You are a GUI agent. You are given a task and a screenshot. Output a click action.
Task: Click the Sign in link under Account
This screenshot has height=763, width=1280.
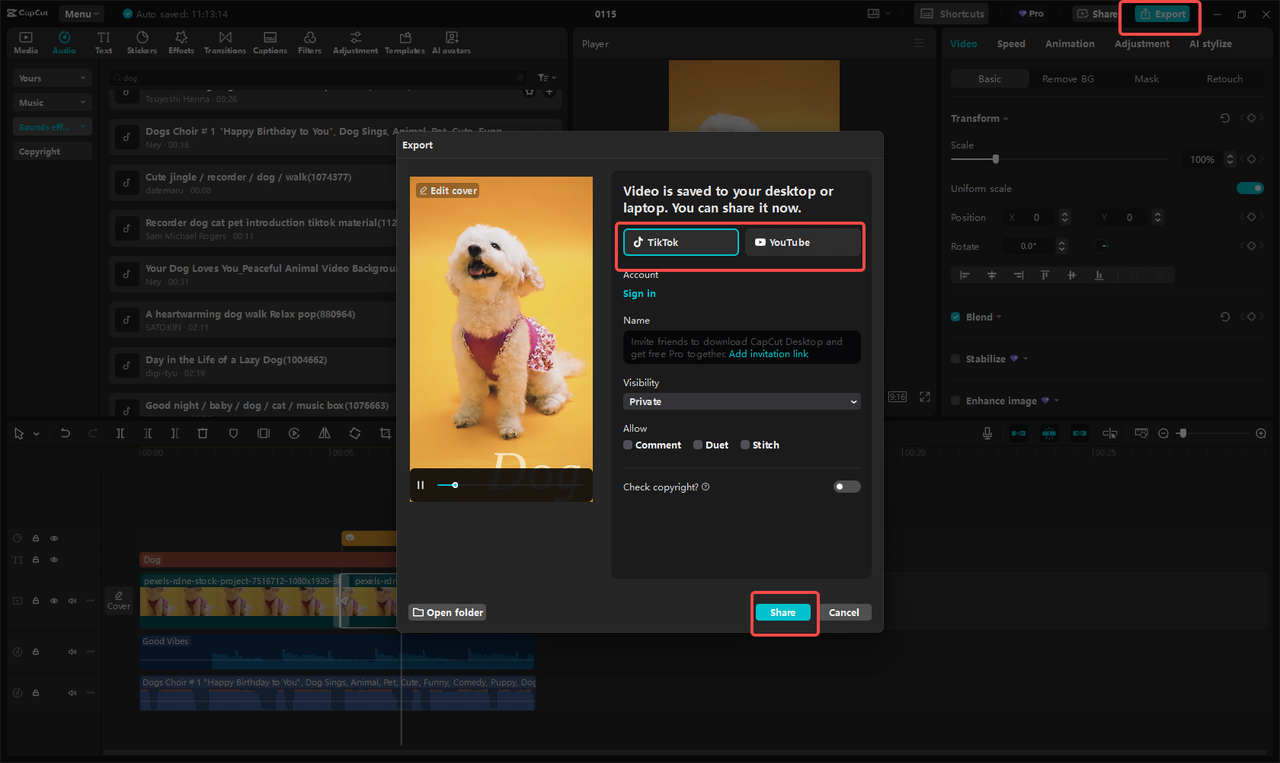(x=639, y=293)
